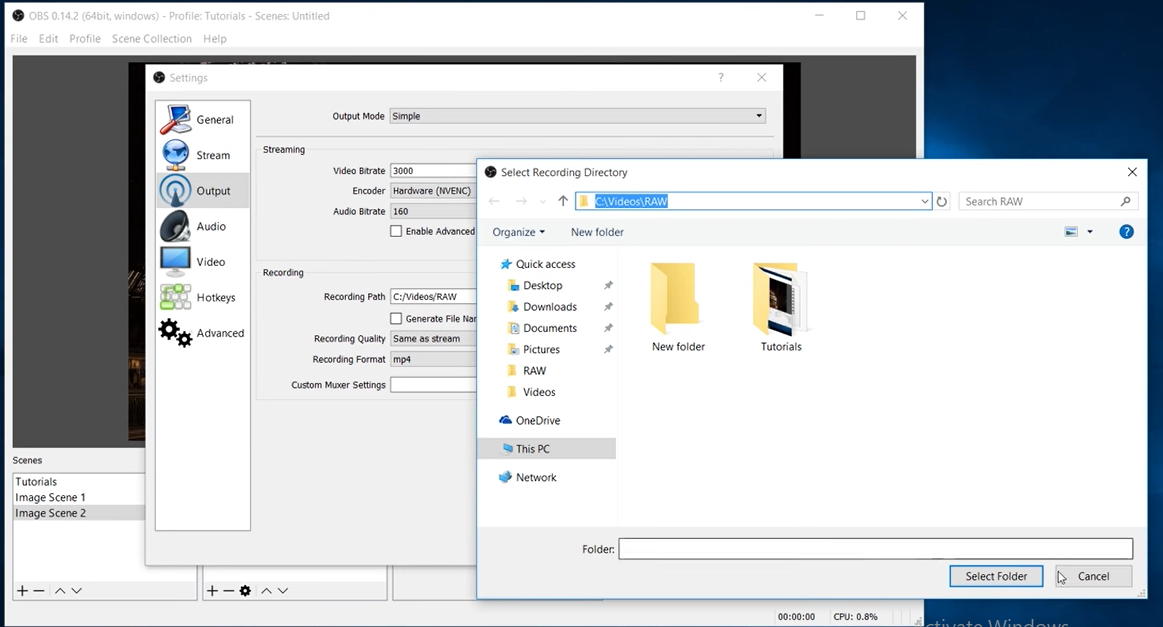Uncheck the Enable Advanced checkbox
1163x627 pixels.
point(396,231)
